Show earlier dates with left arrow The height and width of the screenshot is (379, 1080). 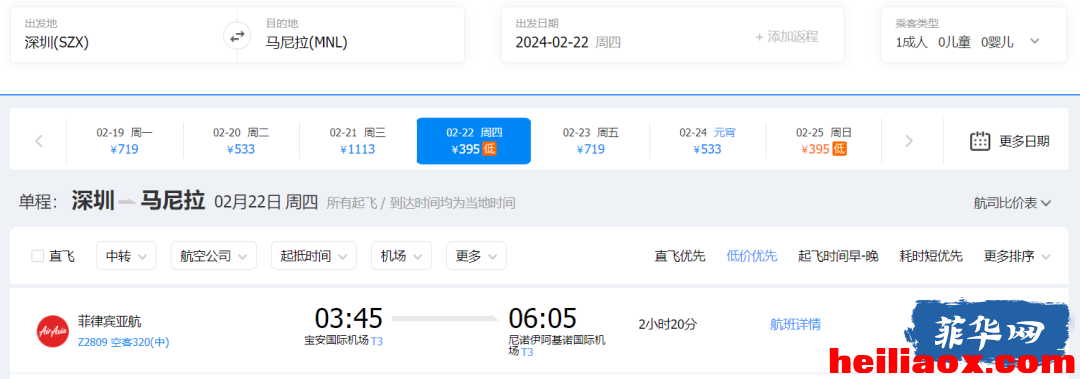point(39,141)
